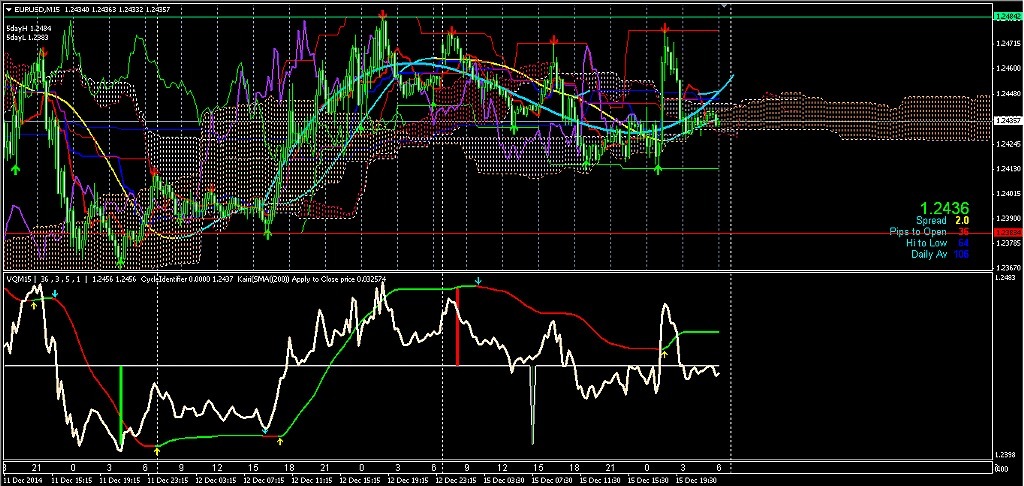Click the 12 Dec 23:15 time label
The width and height of the screenshot is (1024, 486).
(x=455, y=480)
